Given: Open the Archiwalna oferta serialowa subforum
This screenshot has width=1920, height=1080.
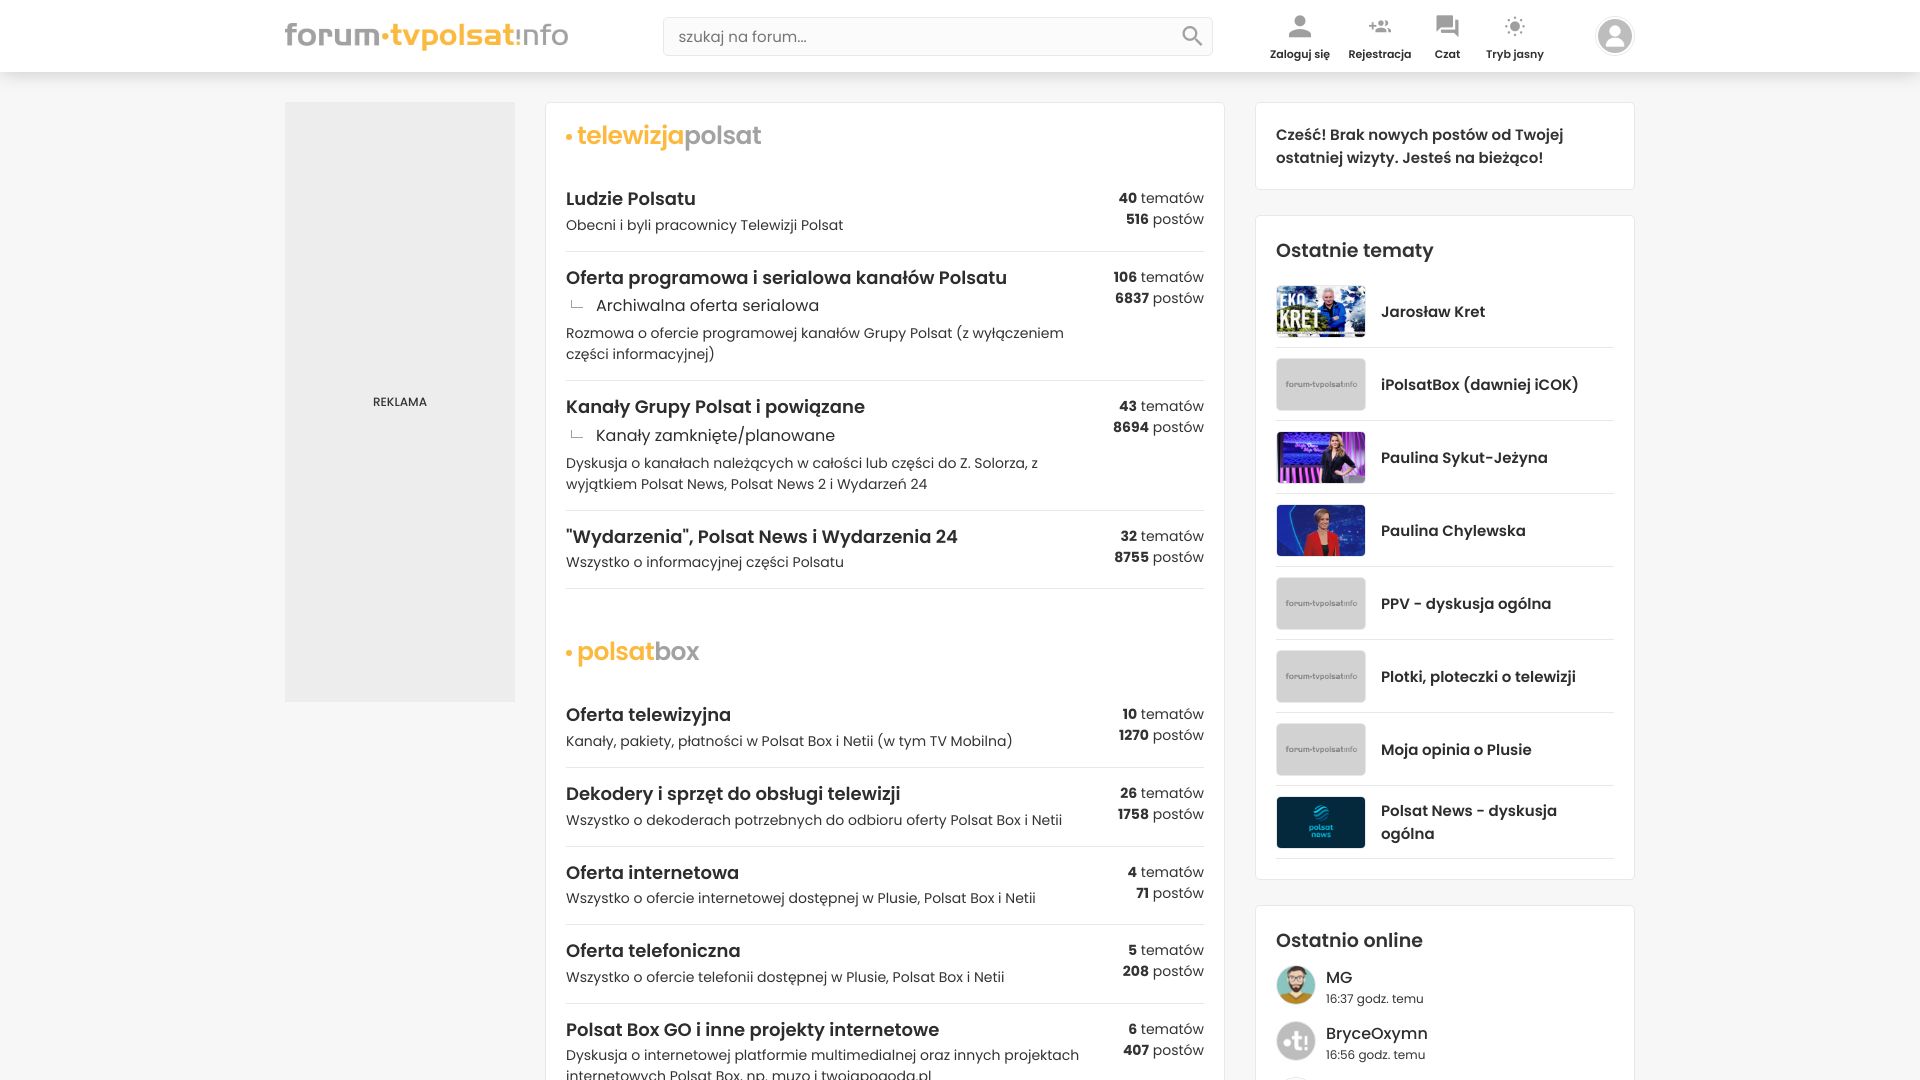Looking at the screenshot, I should (x=707, y=306).
